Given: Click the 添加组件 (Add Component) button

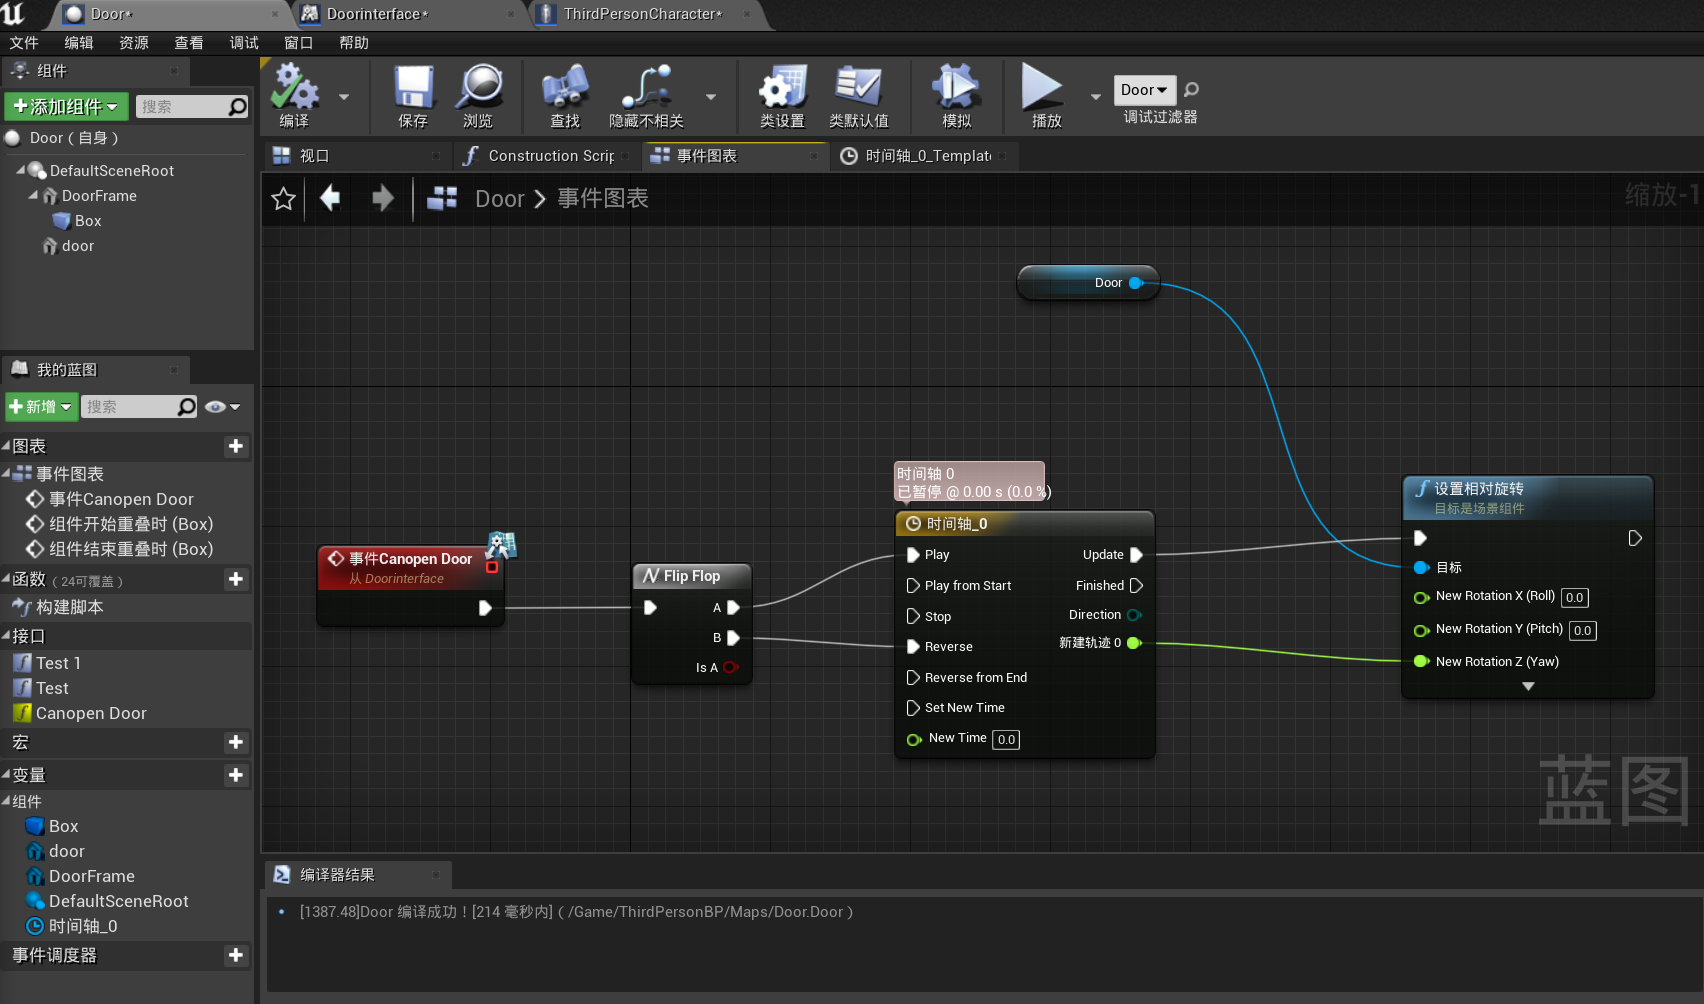Looking at the screenshot, I should point(66,107).
